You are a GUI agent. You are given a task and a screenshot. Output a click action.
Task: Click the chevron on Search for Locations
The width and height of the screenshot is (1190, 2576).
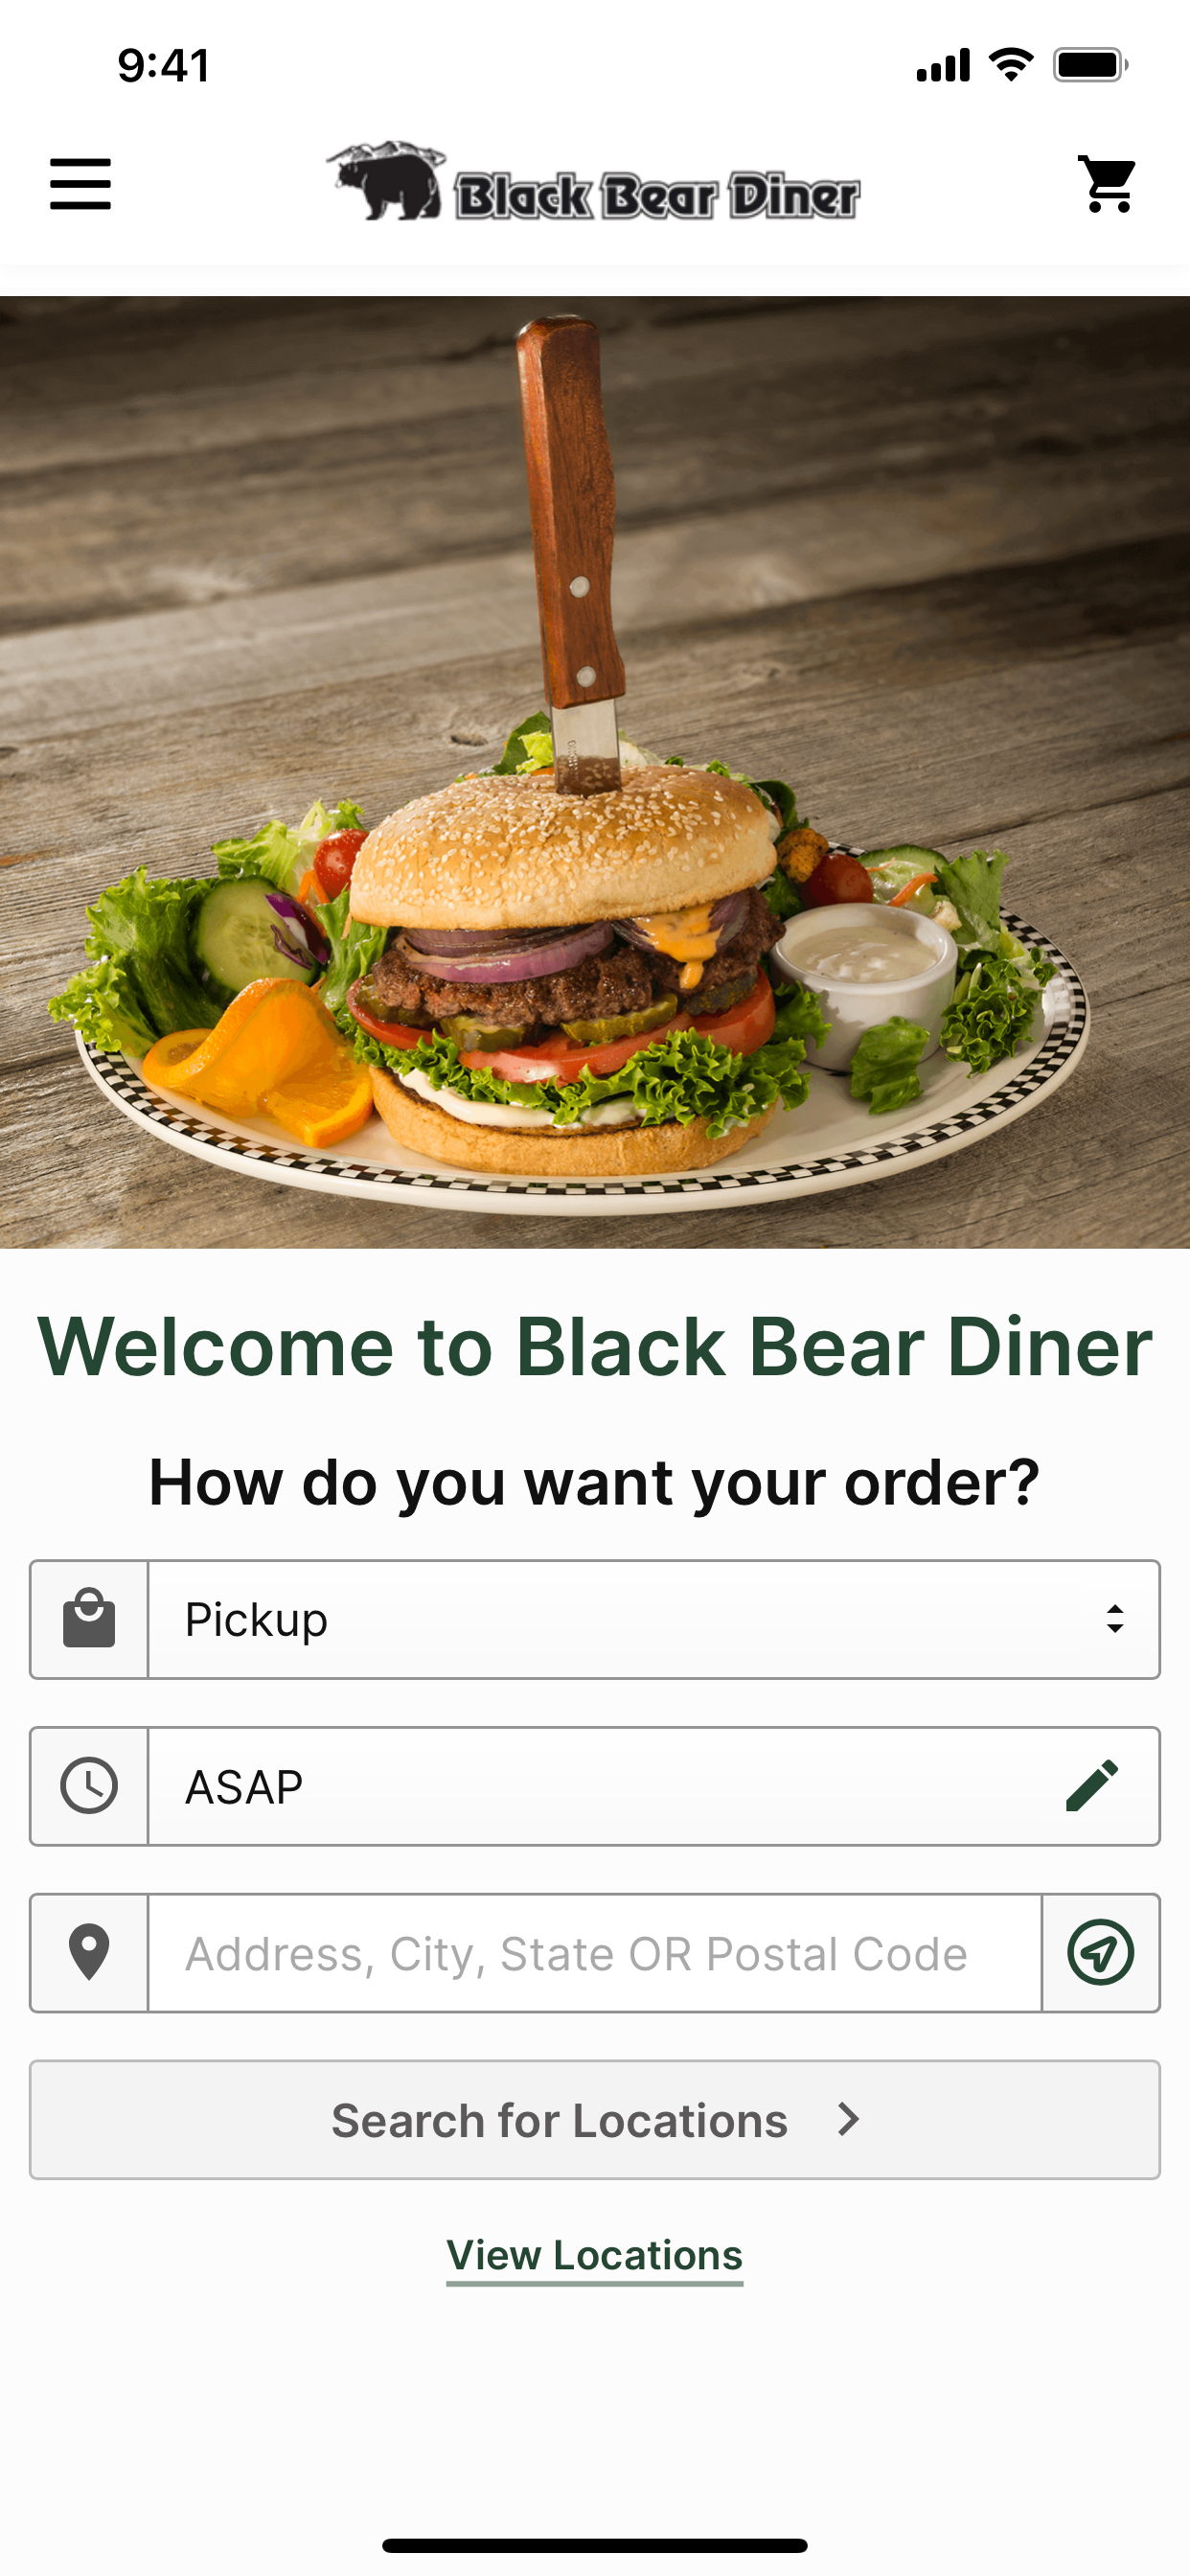[x=849, y=2119]
